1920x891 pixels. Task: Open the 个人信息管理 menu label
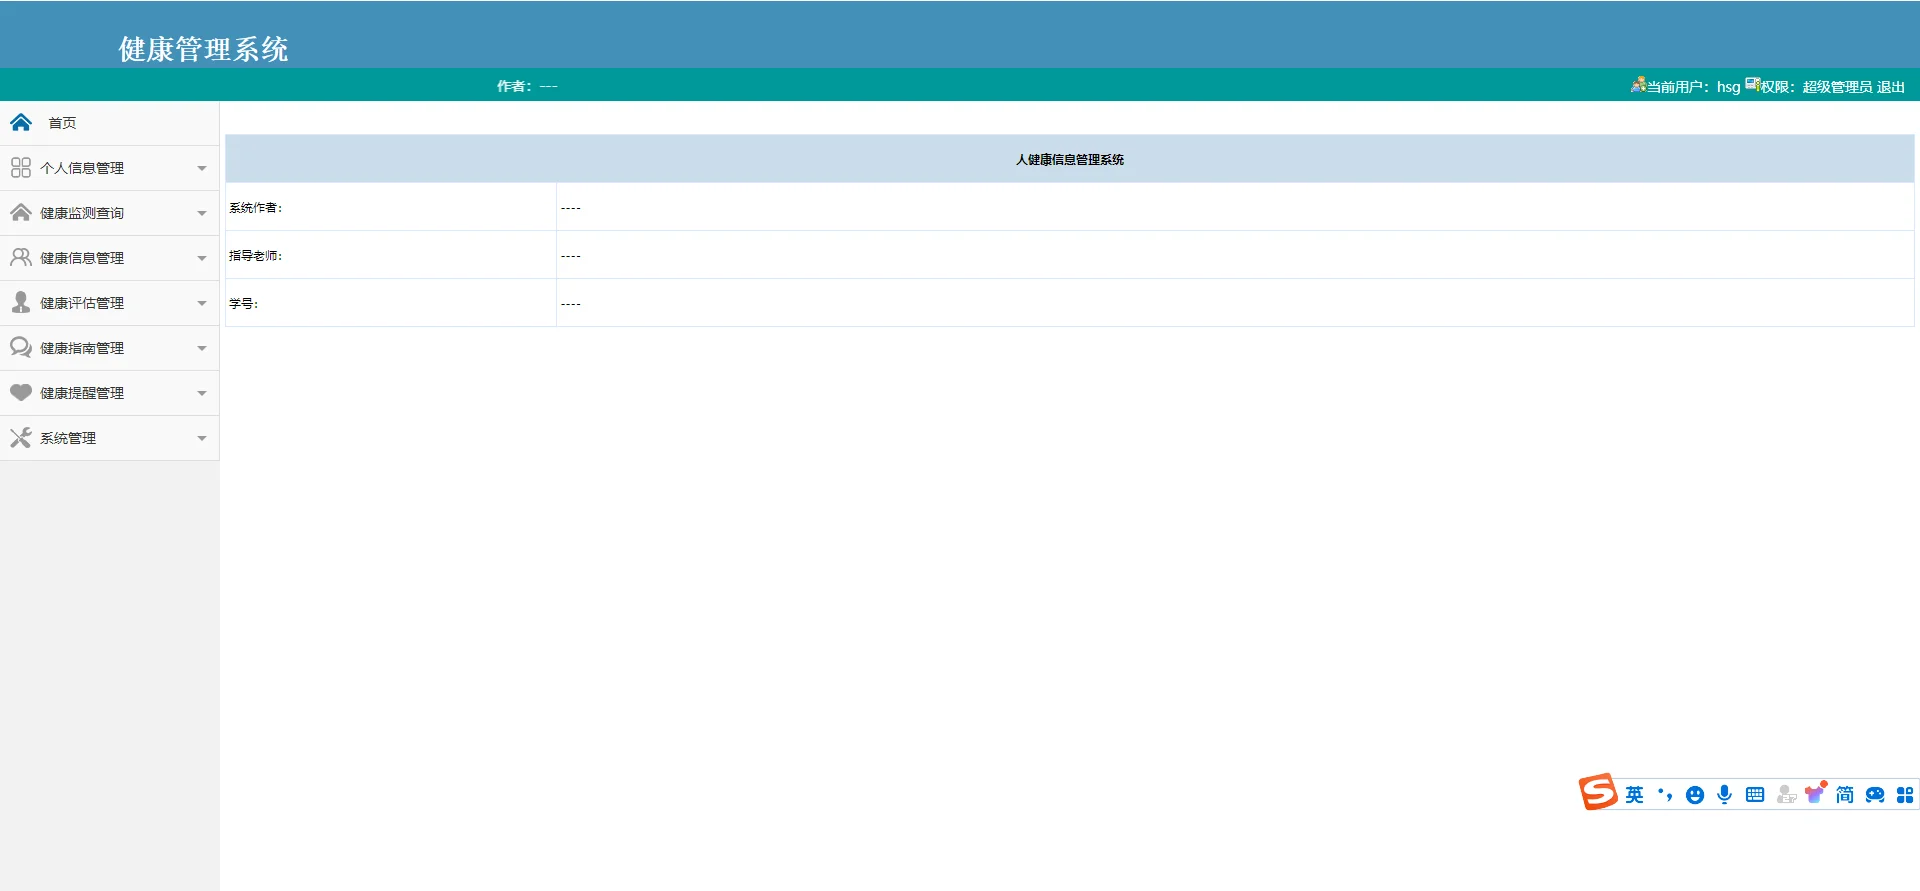click(x=82, y=168)
